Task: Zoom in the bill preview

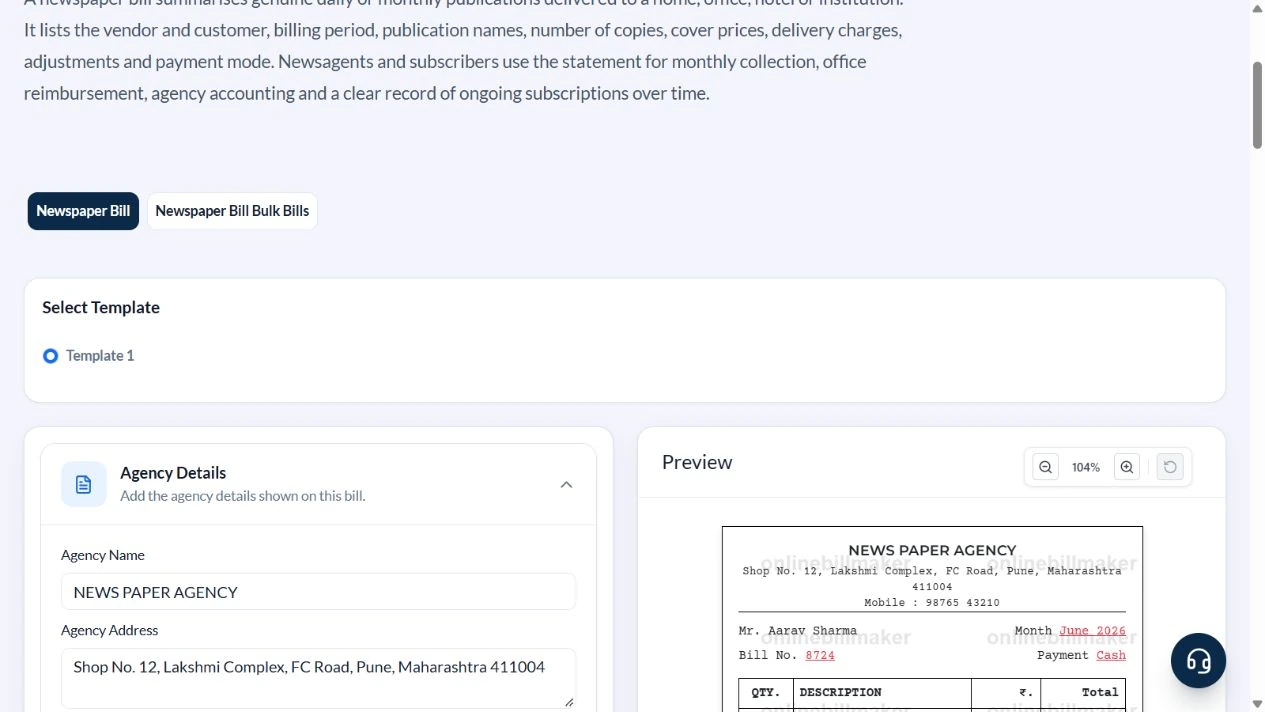Action: click(1127, 467)
